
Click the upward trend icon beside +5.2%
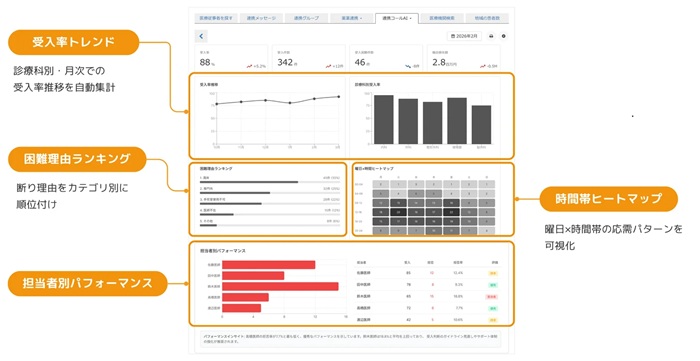pos(250,66)
